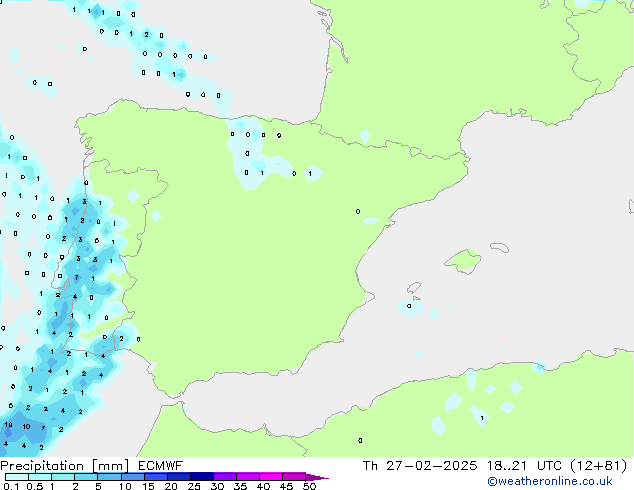
Task: Click the Mallorca island on the map
Action: 462,261
